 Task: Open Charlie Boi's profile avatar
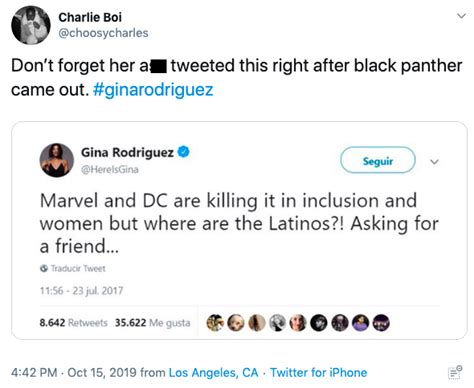(x=31, y=25)
